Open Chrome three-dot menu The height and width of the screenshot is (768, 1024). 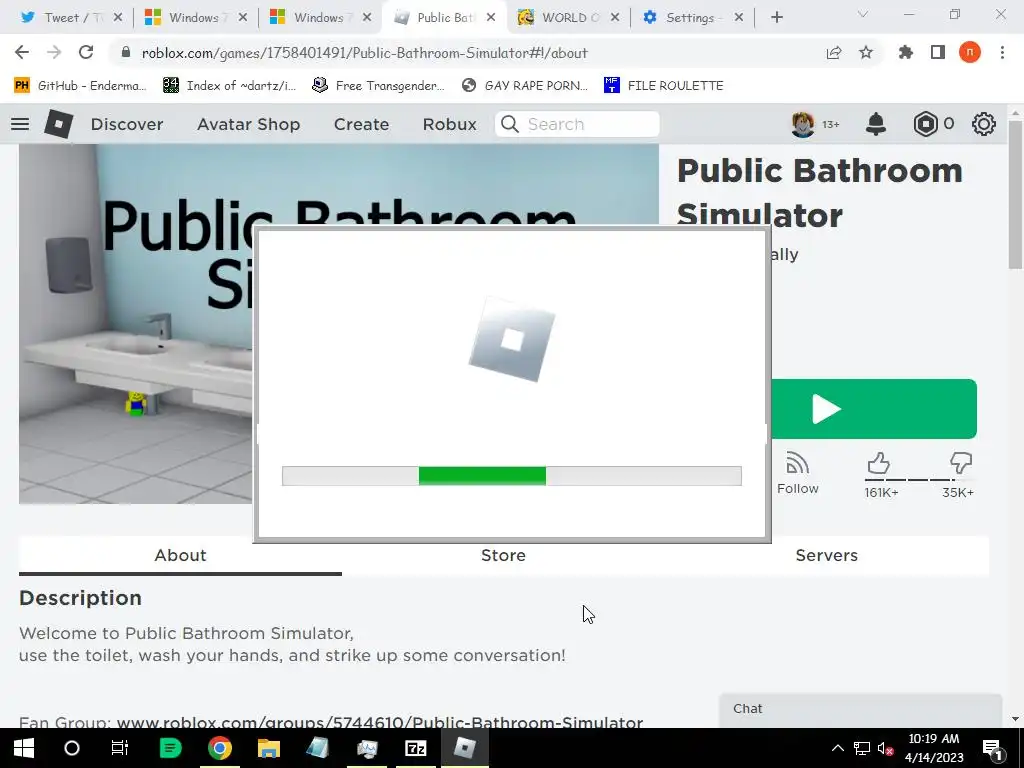coord(1002,52)
